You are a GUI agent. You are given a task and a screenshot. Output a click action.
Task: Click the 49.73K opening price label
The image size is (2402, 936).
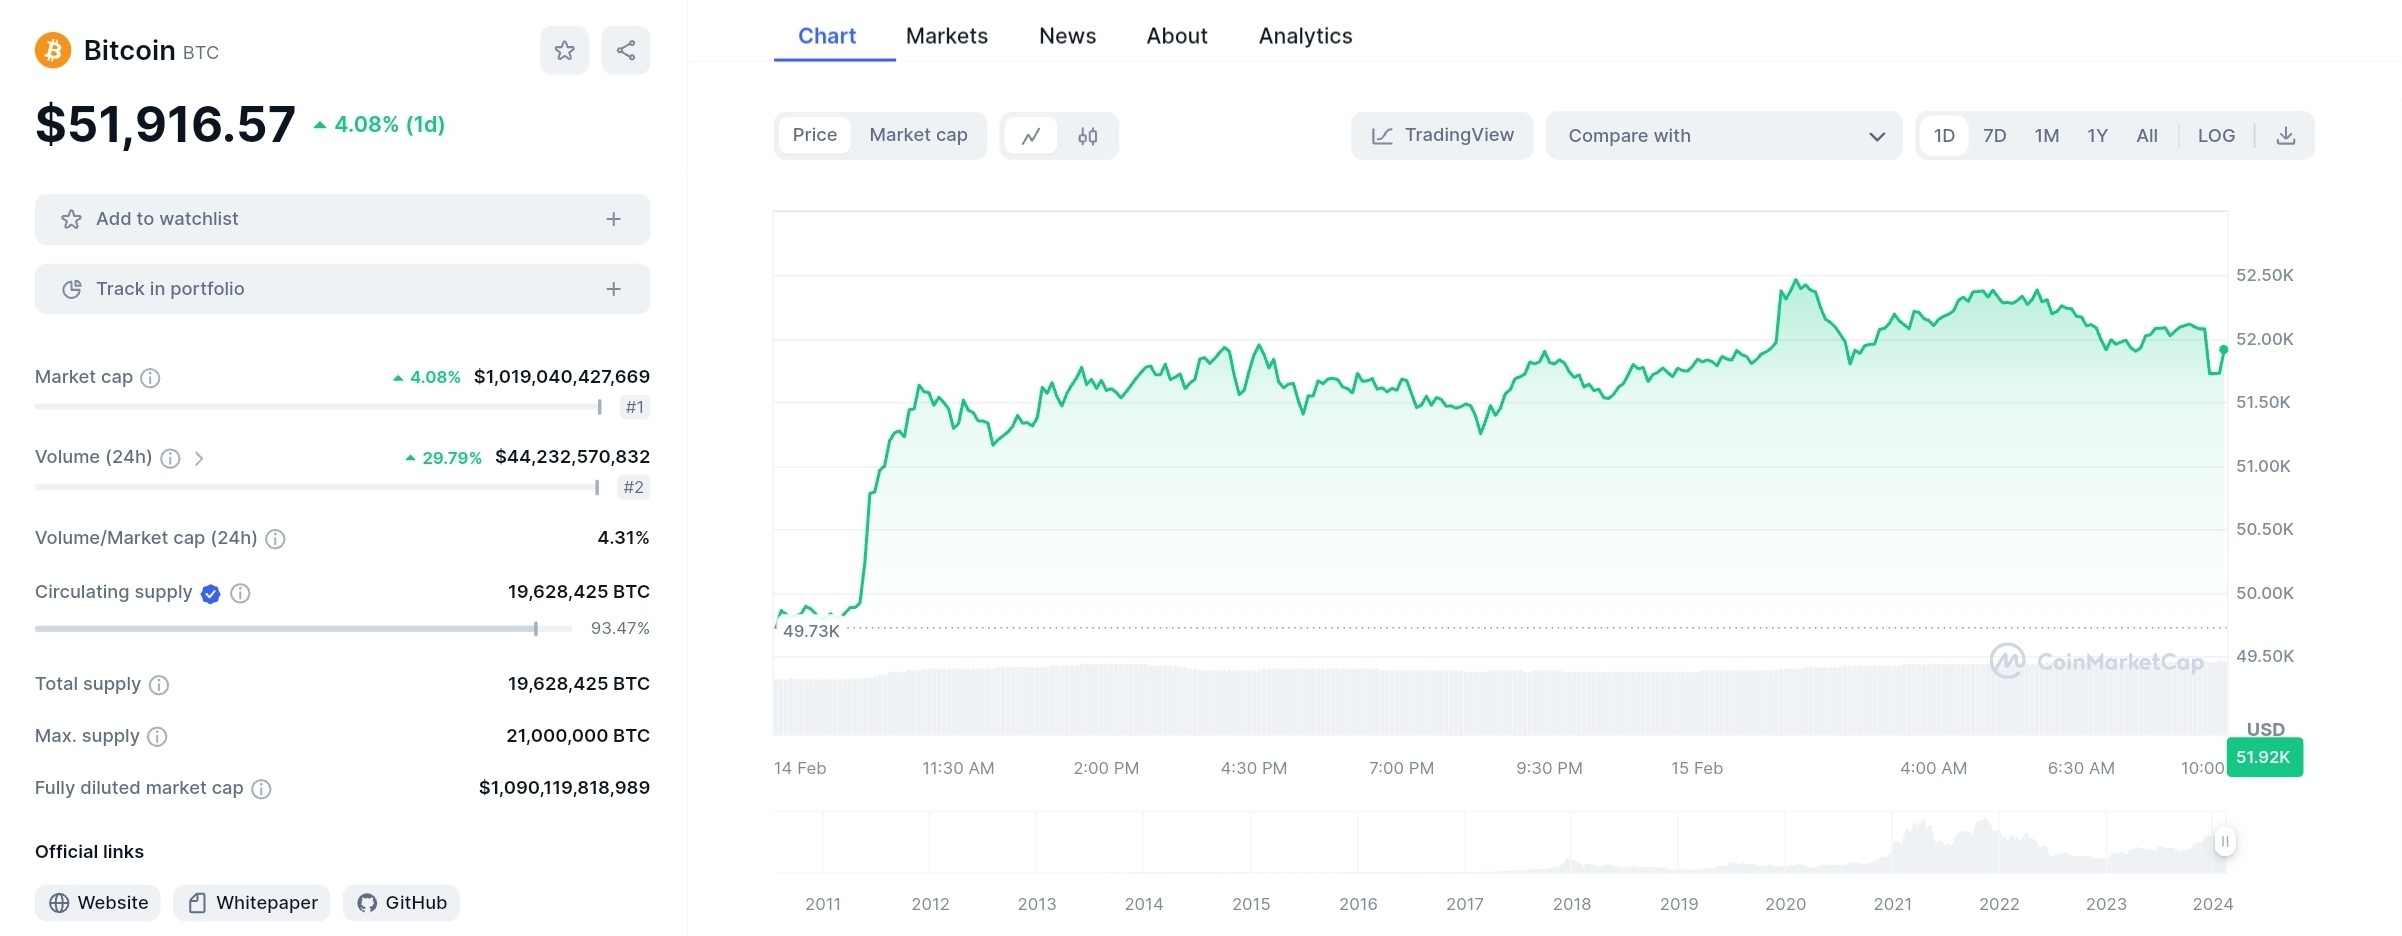pyautogui.click(x=811, y=631)
